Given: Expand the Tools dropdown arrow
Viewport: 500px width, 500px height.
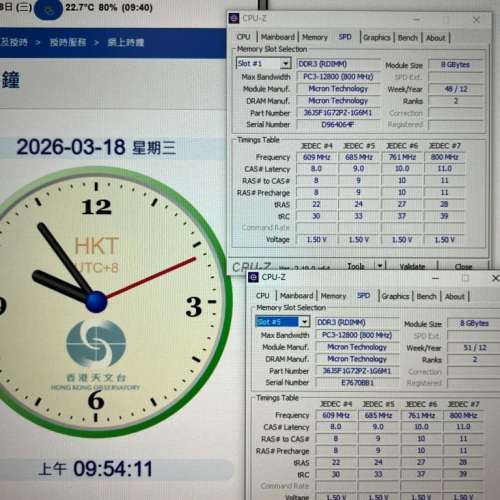Looking at the screenshot, I should click(x=380, y=266).
